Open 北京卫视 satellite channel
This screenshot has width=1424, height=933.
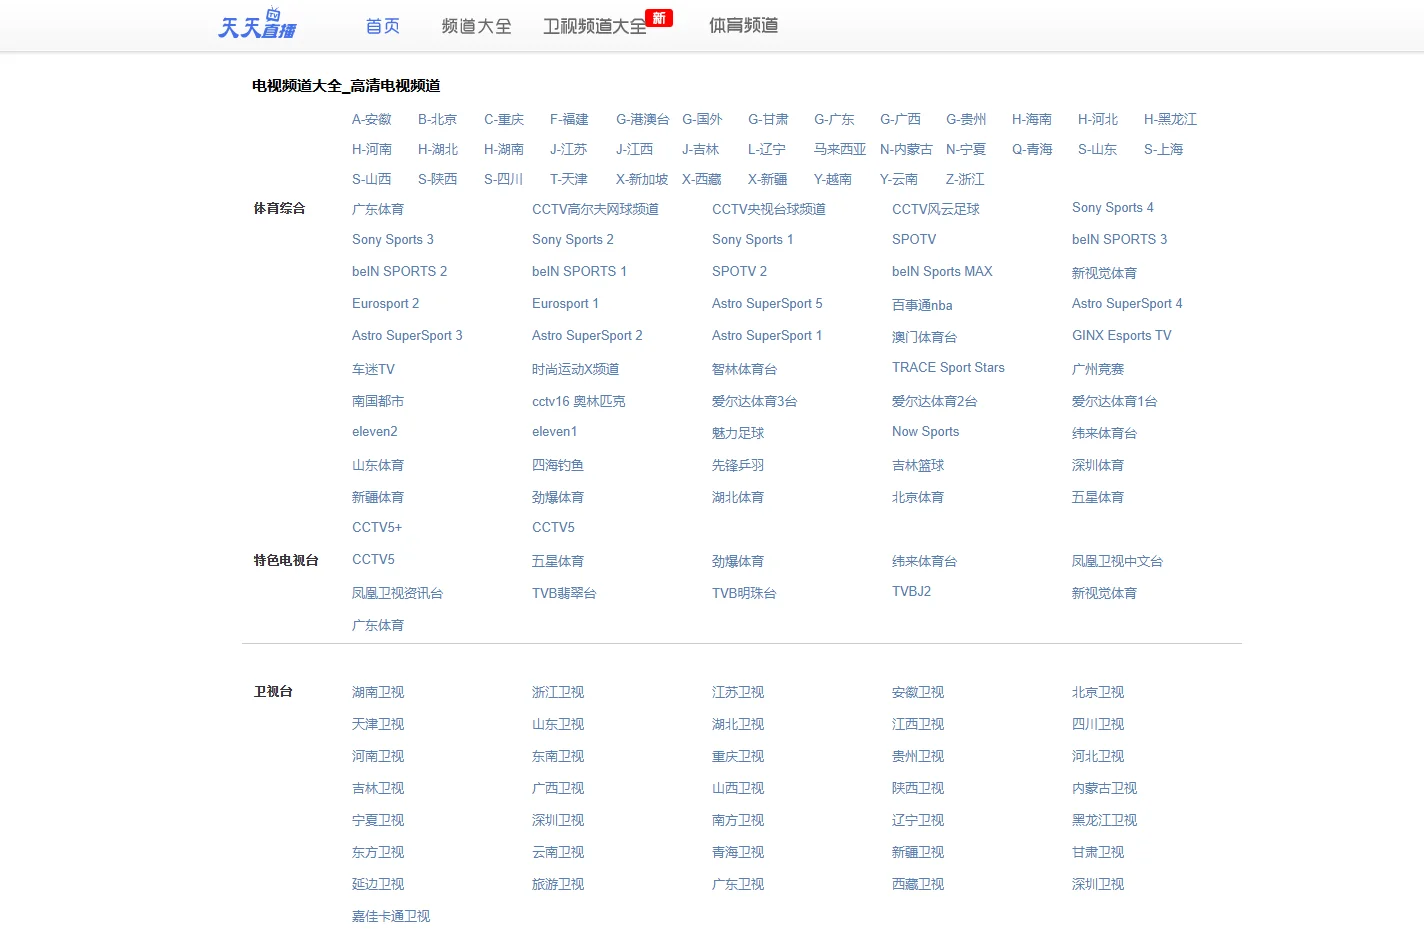(x=1098, y=692)
